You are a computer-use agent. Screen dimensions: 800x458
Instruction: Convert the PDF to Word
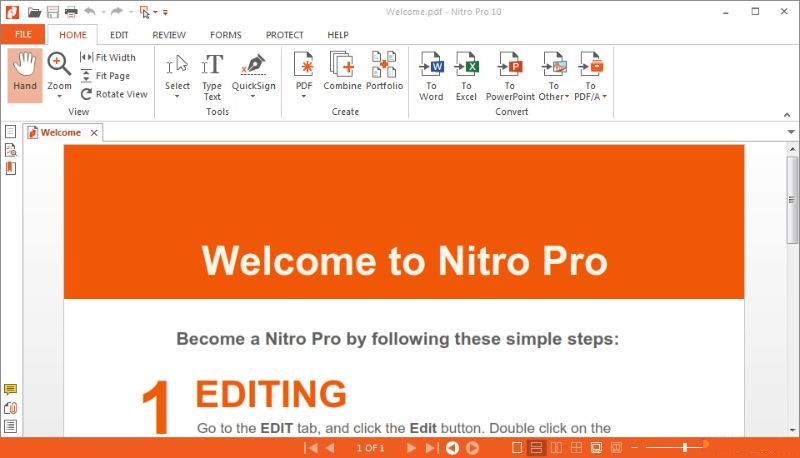(x=431, y=76)
